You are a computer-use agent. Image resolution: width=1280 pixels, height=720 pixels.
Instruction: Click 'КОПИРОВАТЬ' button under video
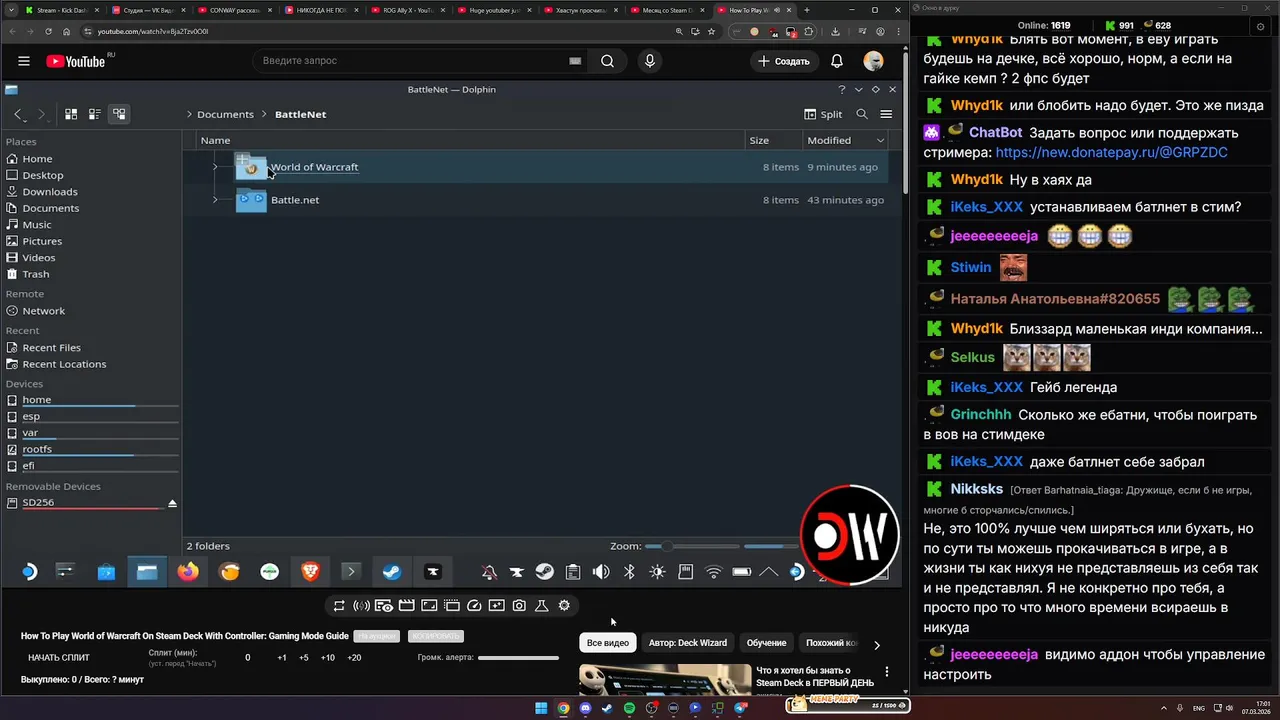pos(435,636)
